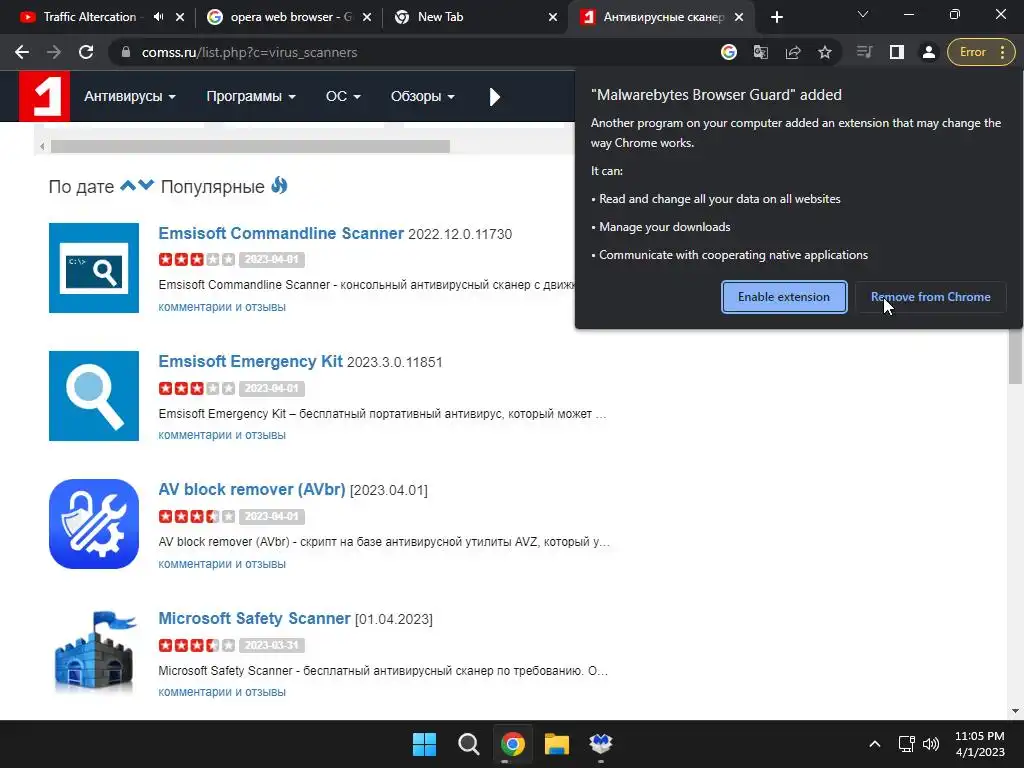1024x768 pixels.
Task: Toggle the Chrome side panel
Action: pyautogui.click(x=897, y=52)
